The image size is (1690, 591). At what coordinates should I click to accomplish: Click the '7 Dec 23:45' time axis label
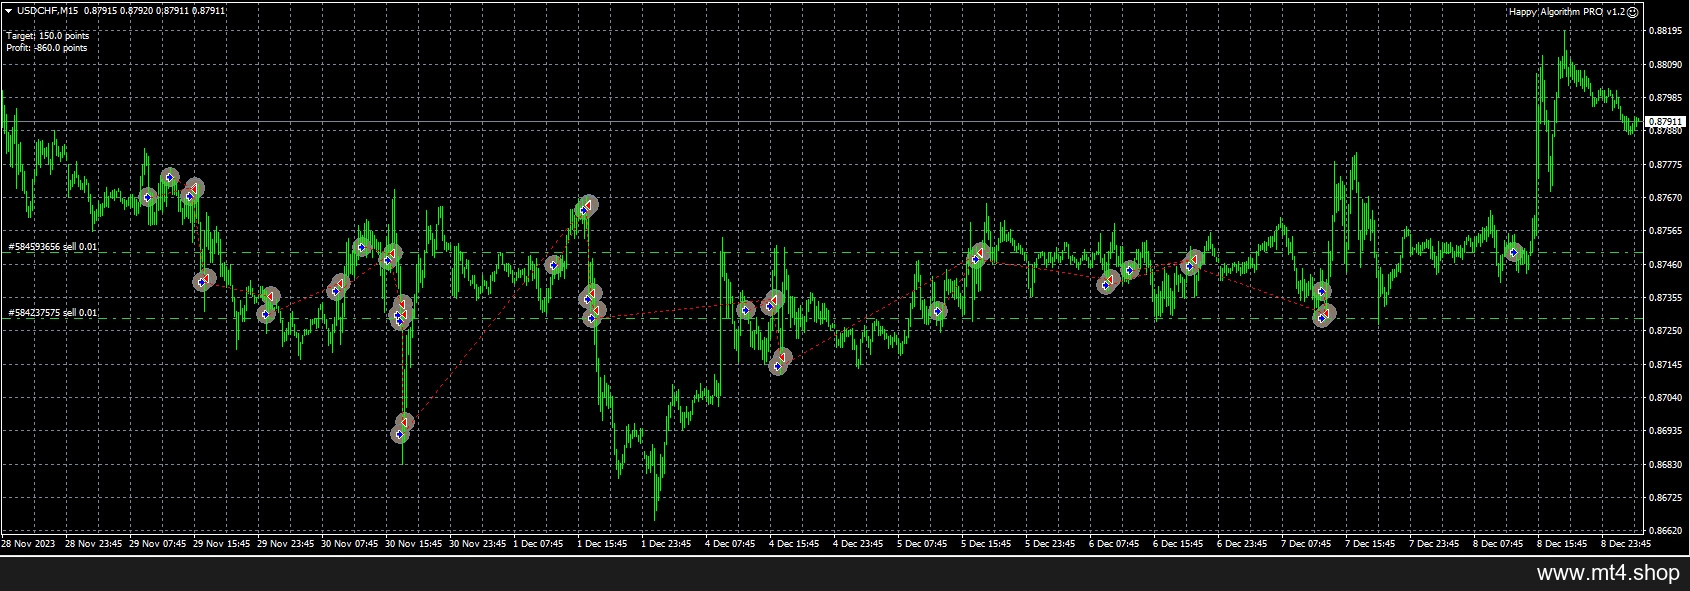(1434, 545)
